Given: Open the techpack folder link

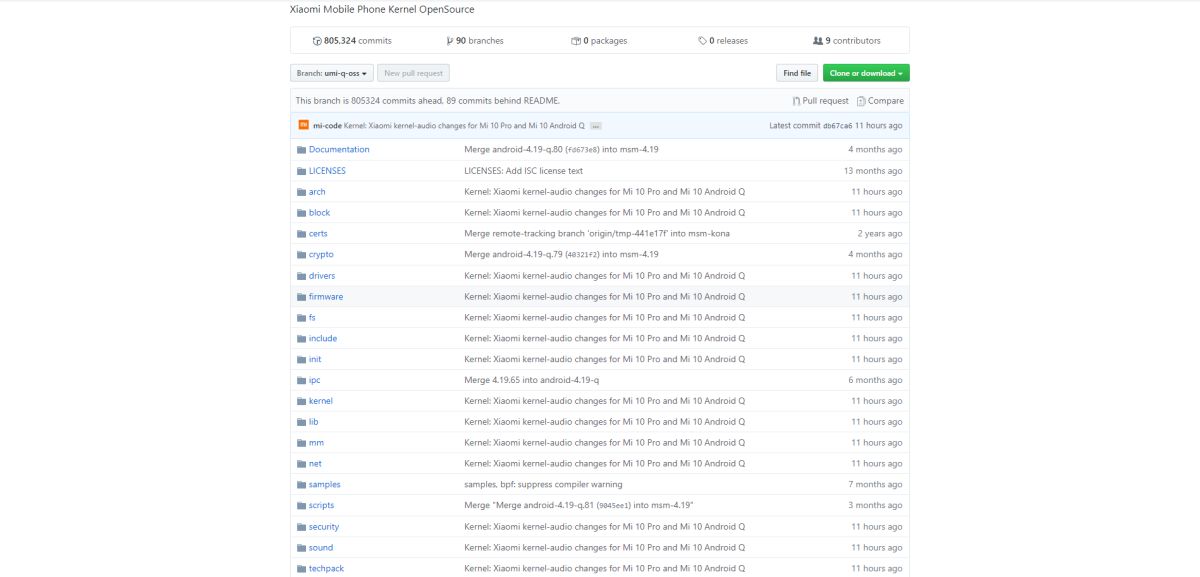Looking at the screenshot, I should [x=326, y=570].
